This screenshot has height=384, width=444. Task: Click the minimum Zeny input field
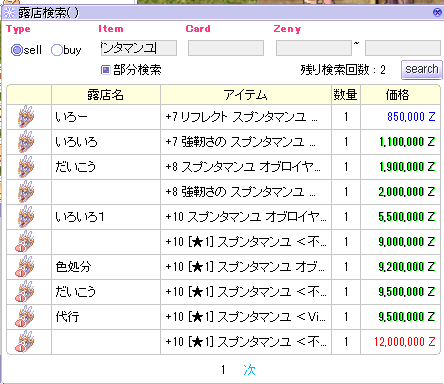point(314,48)
